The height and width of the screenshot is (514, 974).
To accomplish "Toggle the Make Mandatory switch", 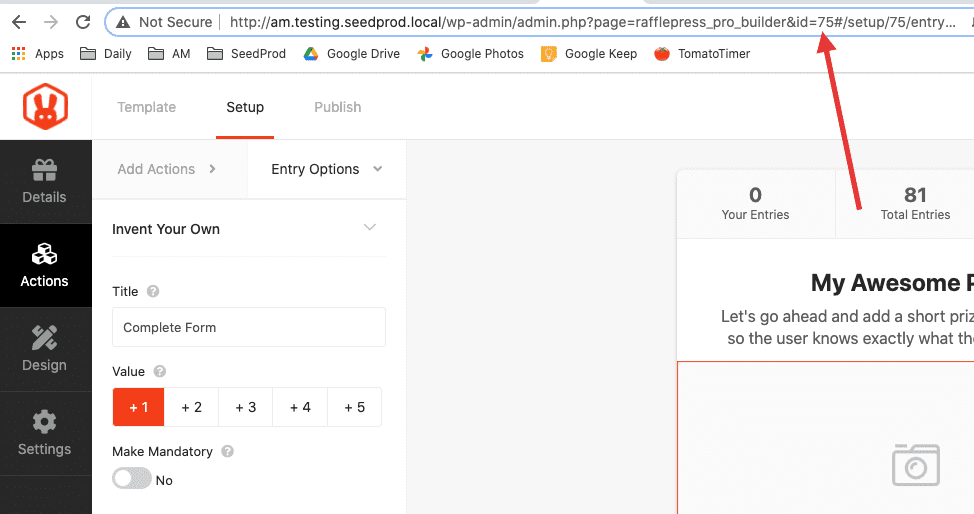I will 132,479.
